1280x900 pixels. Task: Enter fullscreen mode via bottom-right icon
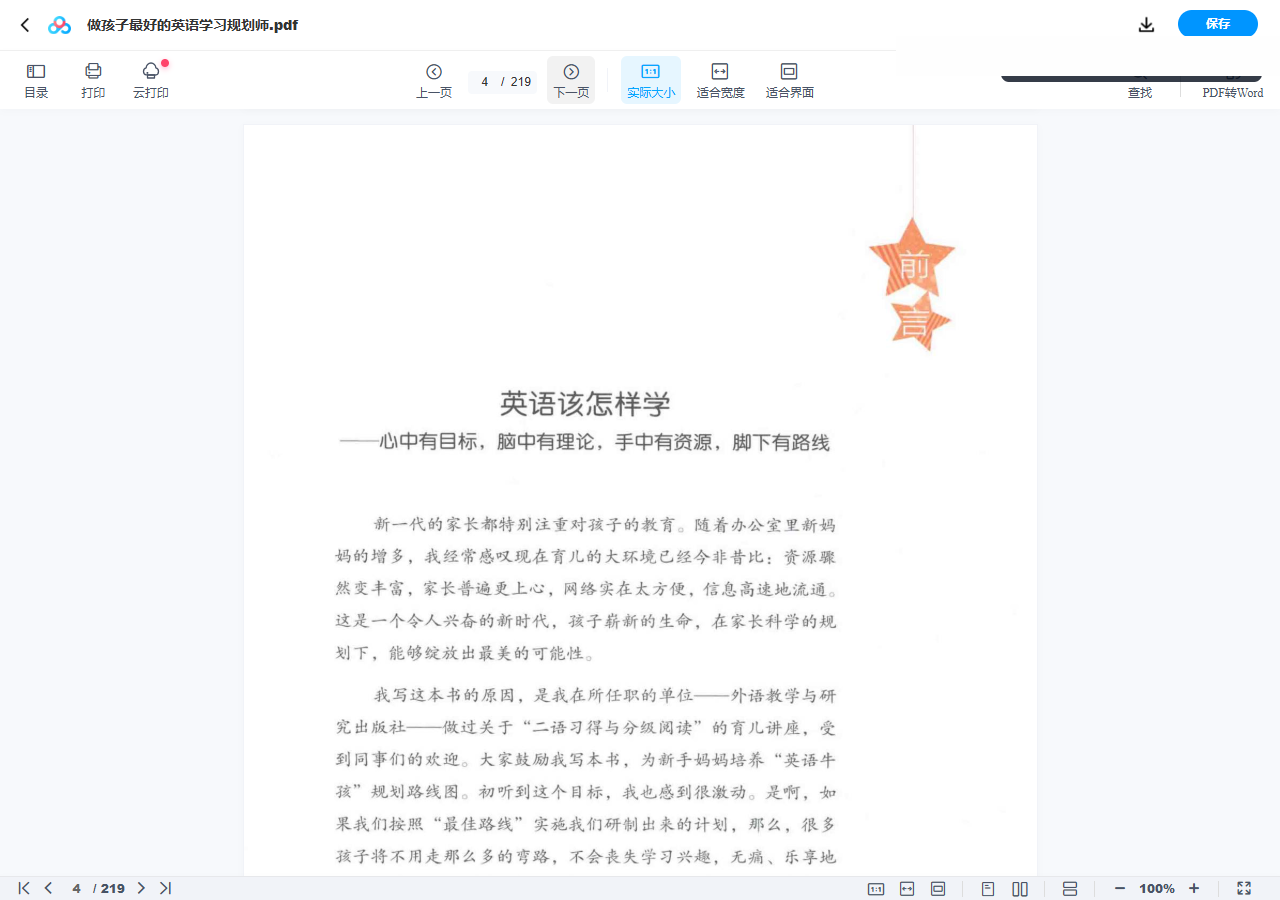pyautogui.click(x=1244, y=888)
